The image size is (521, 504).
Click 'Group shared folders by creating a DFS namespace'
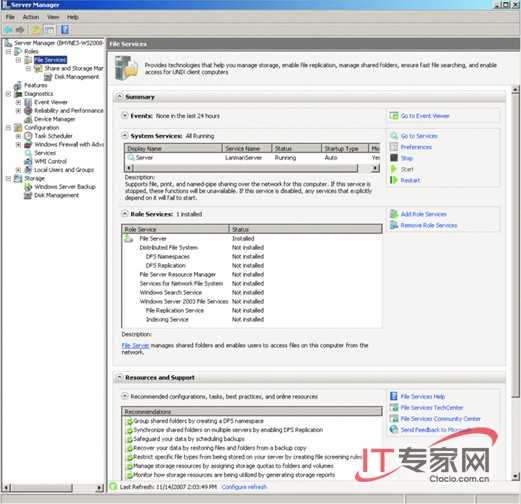[198, 421]
